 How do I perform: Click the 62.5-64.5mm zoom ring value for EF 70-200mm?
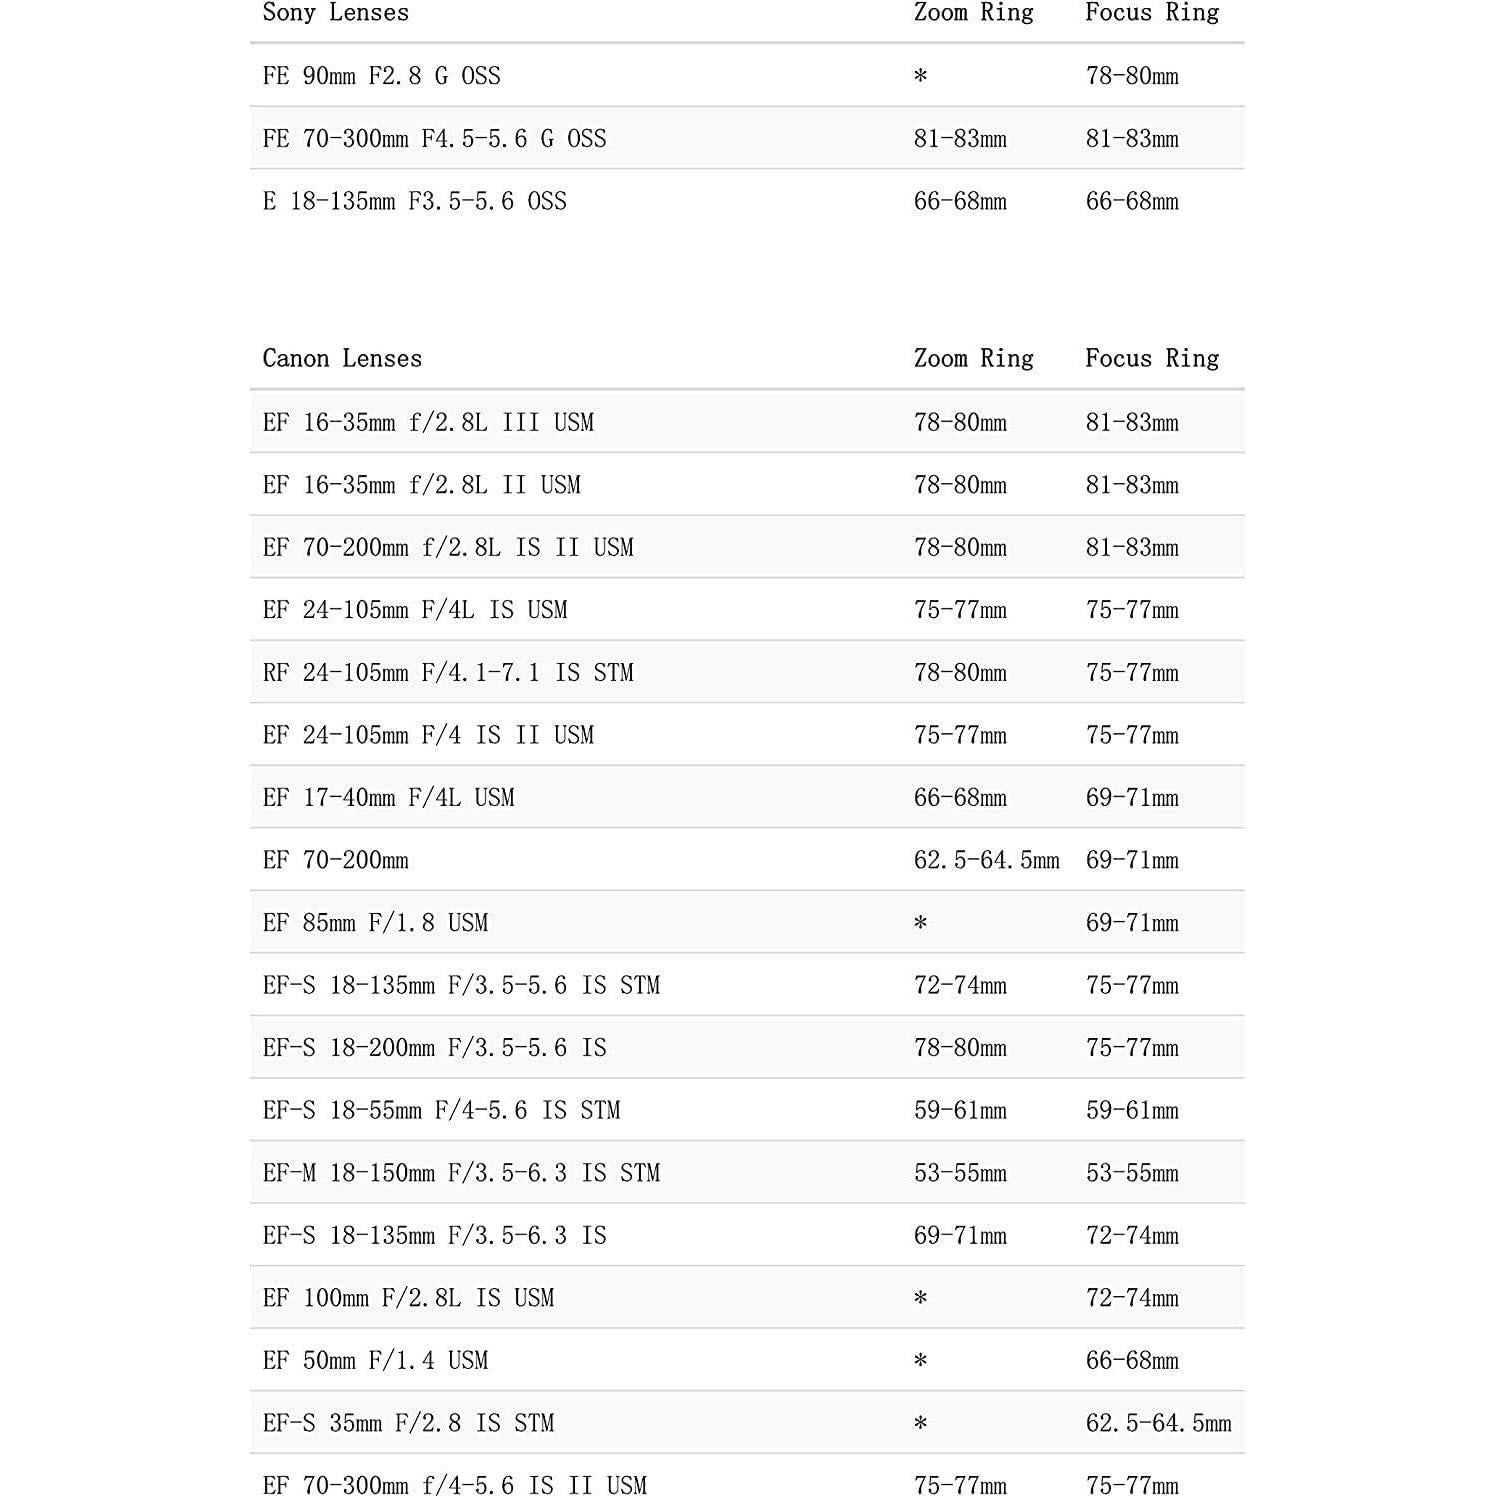[986, 861]
